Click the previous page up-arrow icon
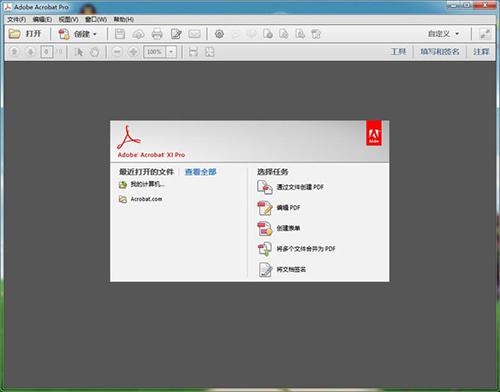The width and height of the screenshot is (500, 392). (x=14, y=52)
